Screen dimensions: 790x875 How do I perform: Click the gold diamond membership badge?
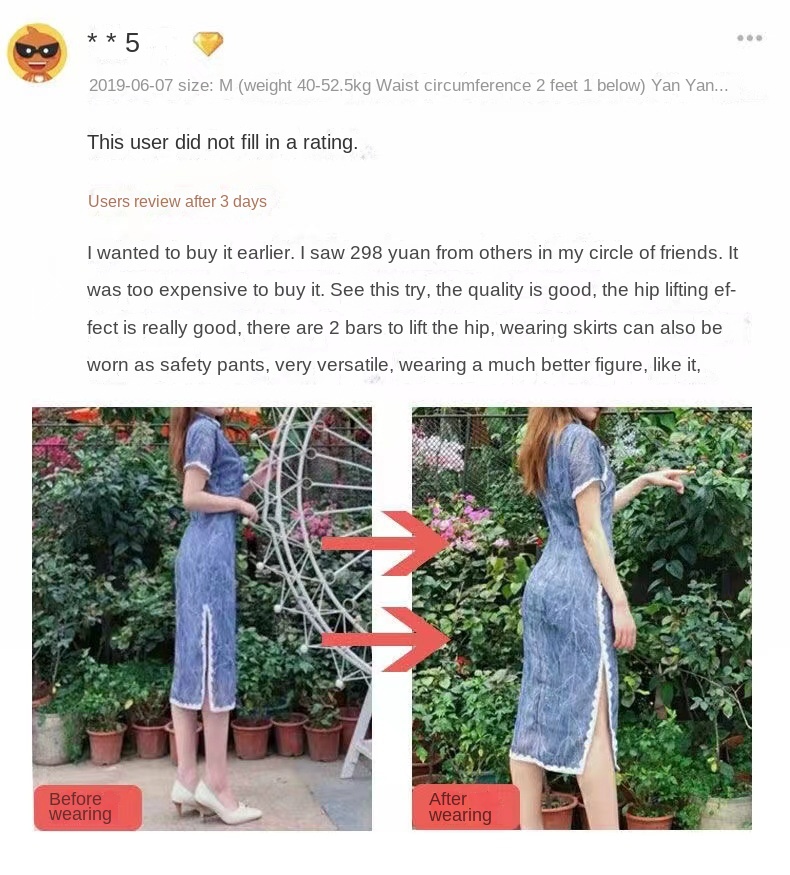pos(208,44)
